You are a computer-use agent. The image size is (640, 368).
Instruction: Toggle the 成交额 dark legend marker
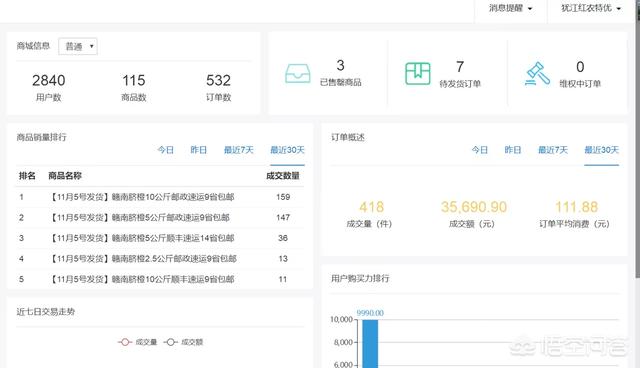171,342
